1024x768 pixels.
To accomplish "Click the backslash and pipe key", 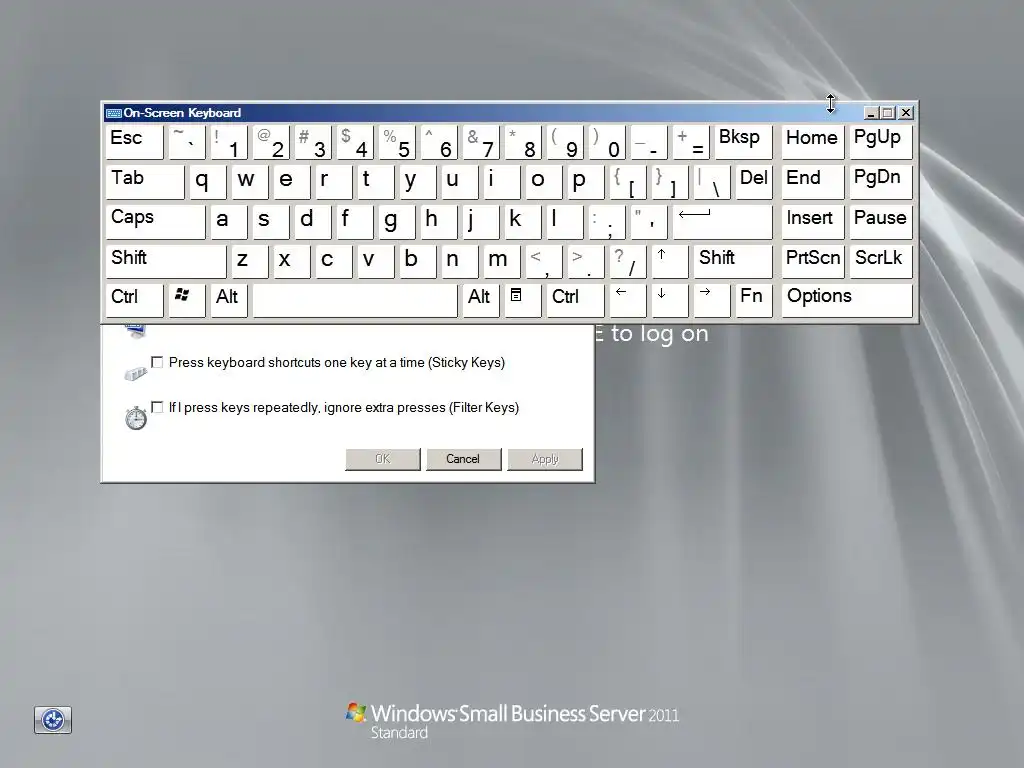I will 711,182.
